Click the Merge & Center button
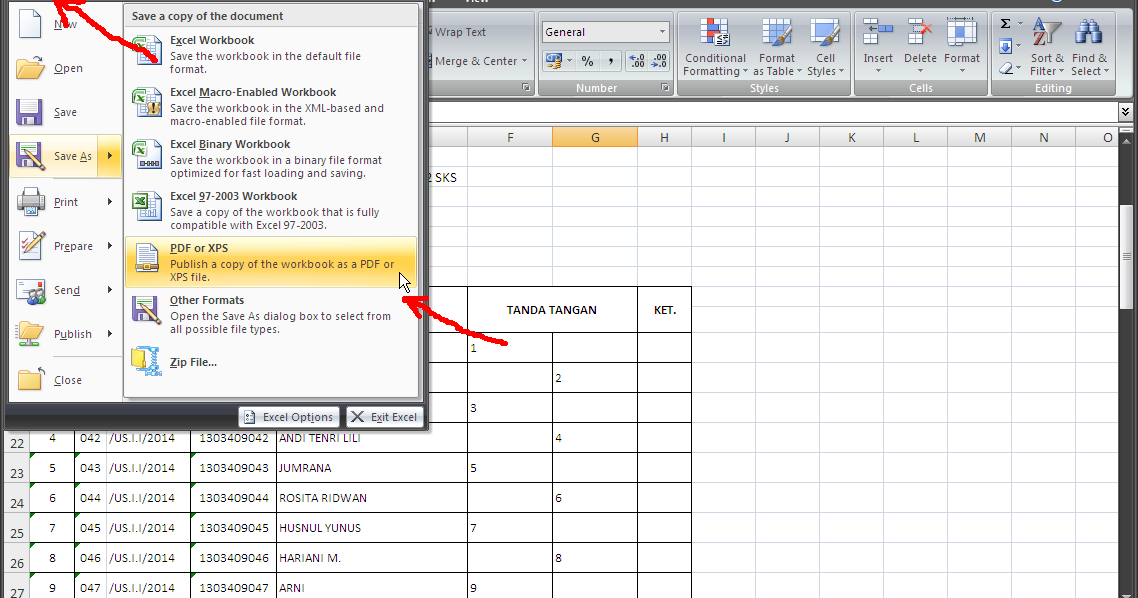Image resolution: width=1138 pixels, height=598 pixels. point(475,62)
